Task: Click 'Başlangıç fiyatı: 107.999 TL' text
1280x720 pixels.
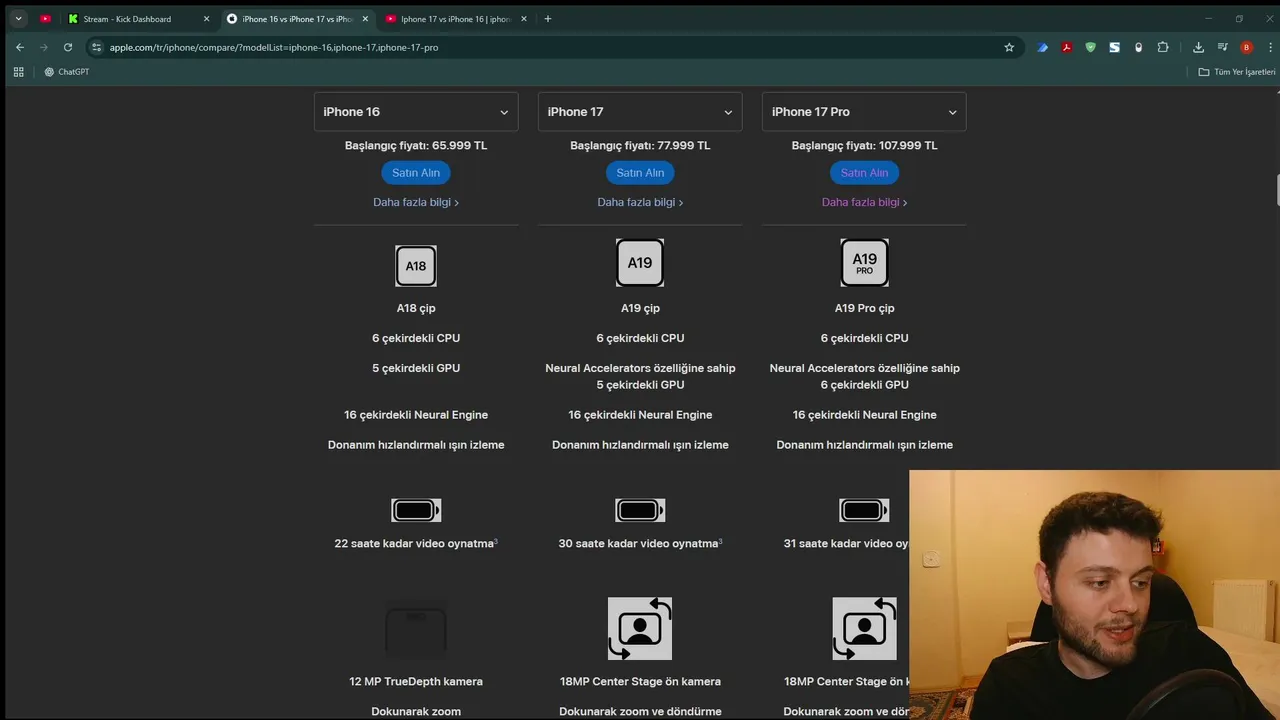Action: tap(864, 145)
